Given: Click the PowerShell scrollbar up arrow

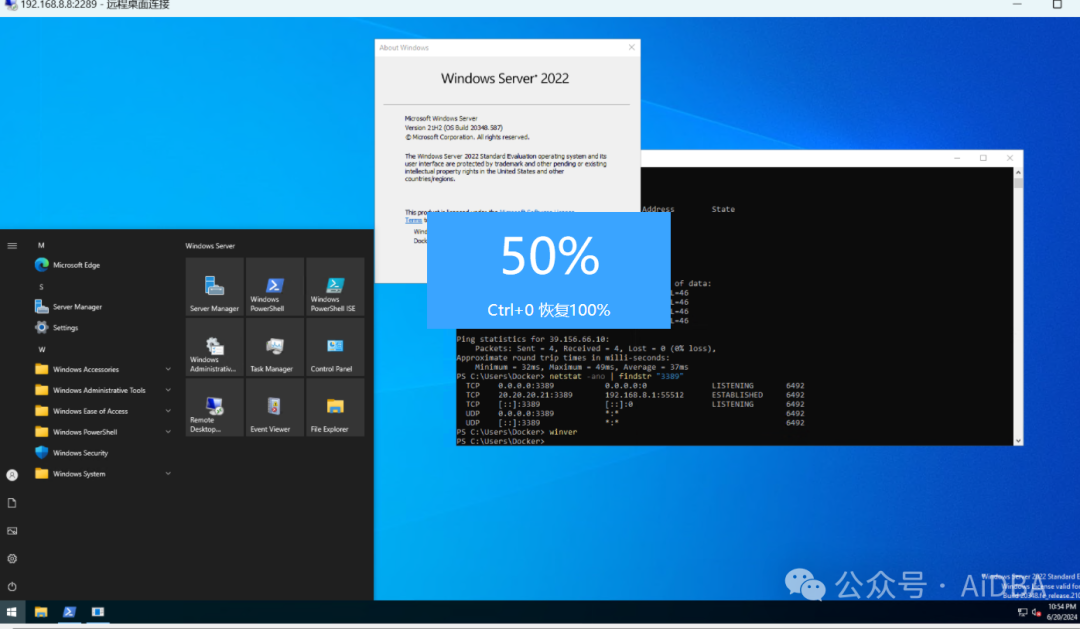Looking at the screenshot, I should [x=1018, y=173].
